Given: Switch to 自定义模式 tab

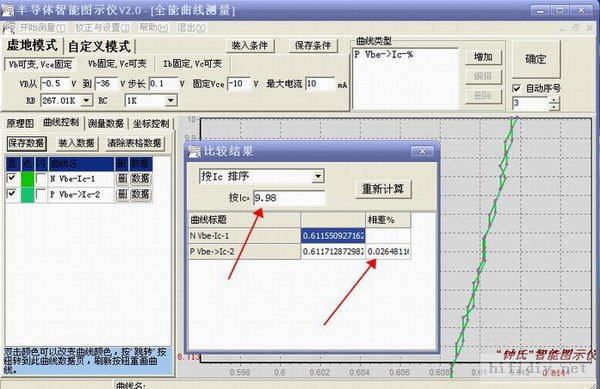Looking at the screenshot, I should (x=99, y=46).
